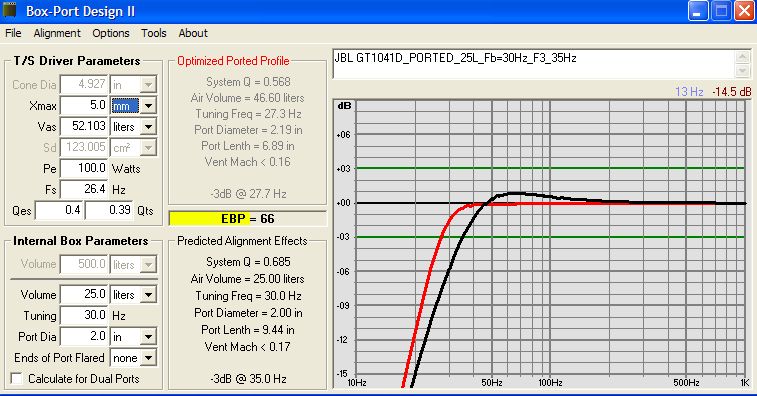Open the File menu
The height and width of the screenshot is (396, 757).
pos(13,33)
